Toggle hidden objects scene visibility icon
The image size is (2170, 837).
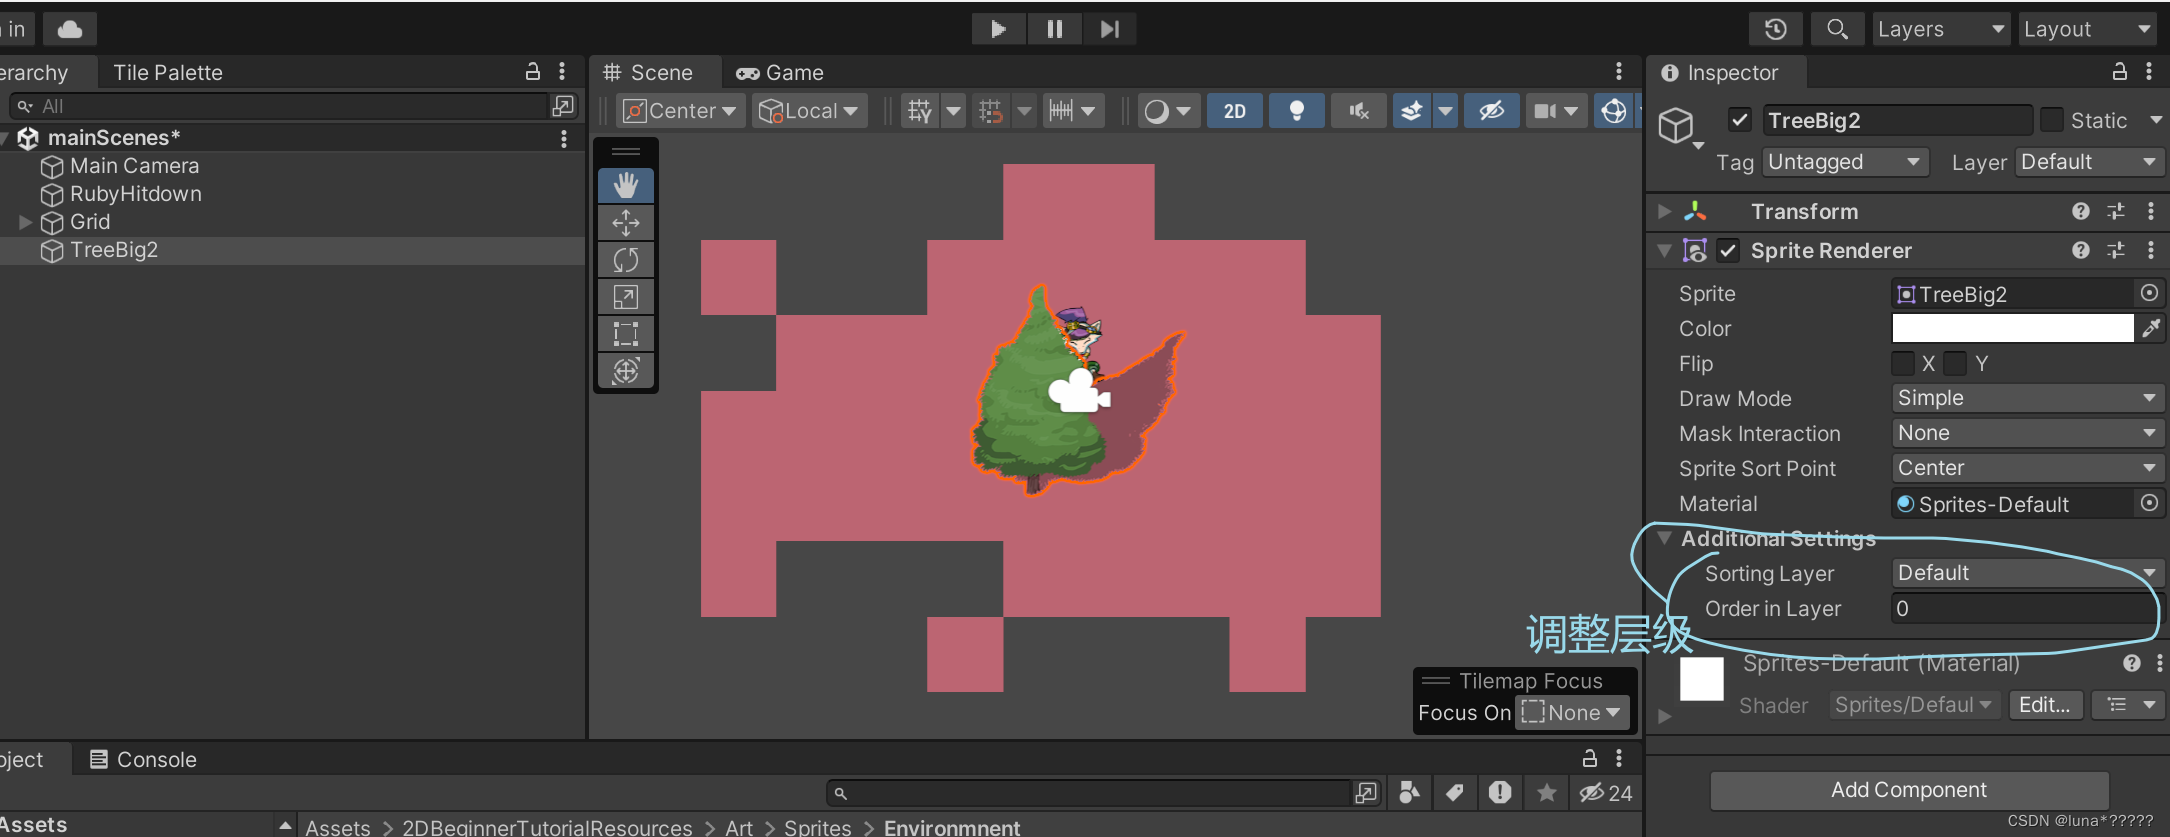tap(1492, 111)
